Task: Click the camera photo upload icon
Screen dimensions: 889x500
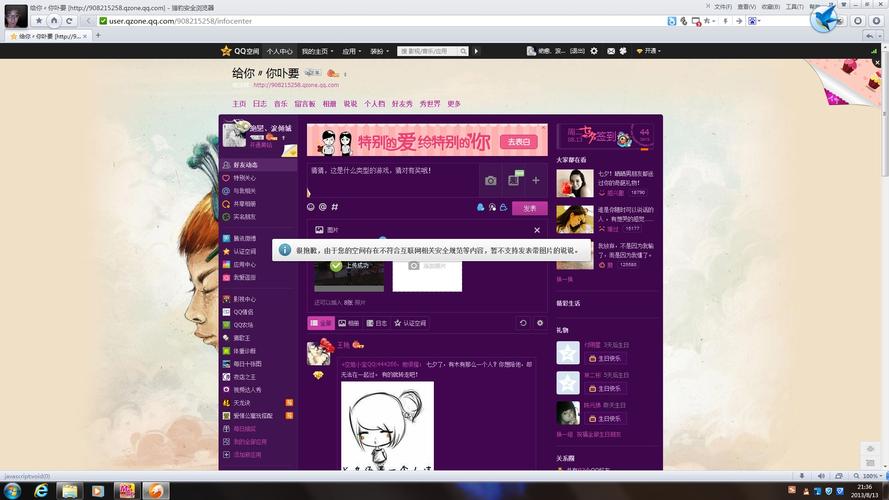Action: [x=490, y=180]
